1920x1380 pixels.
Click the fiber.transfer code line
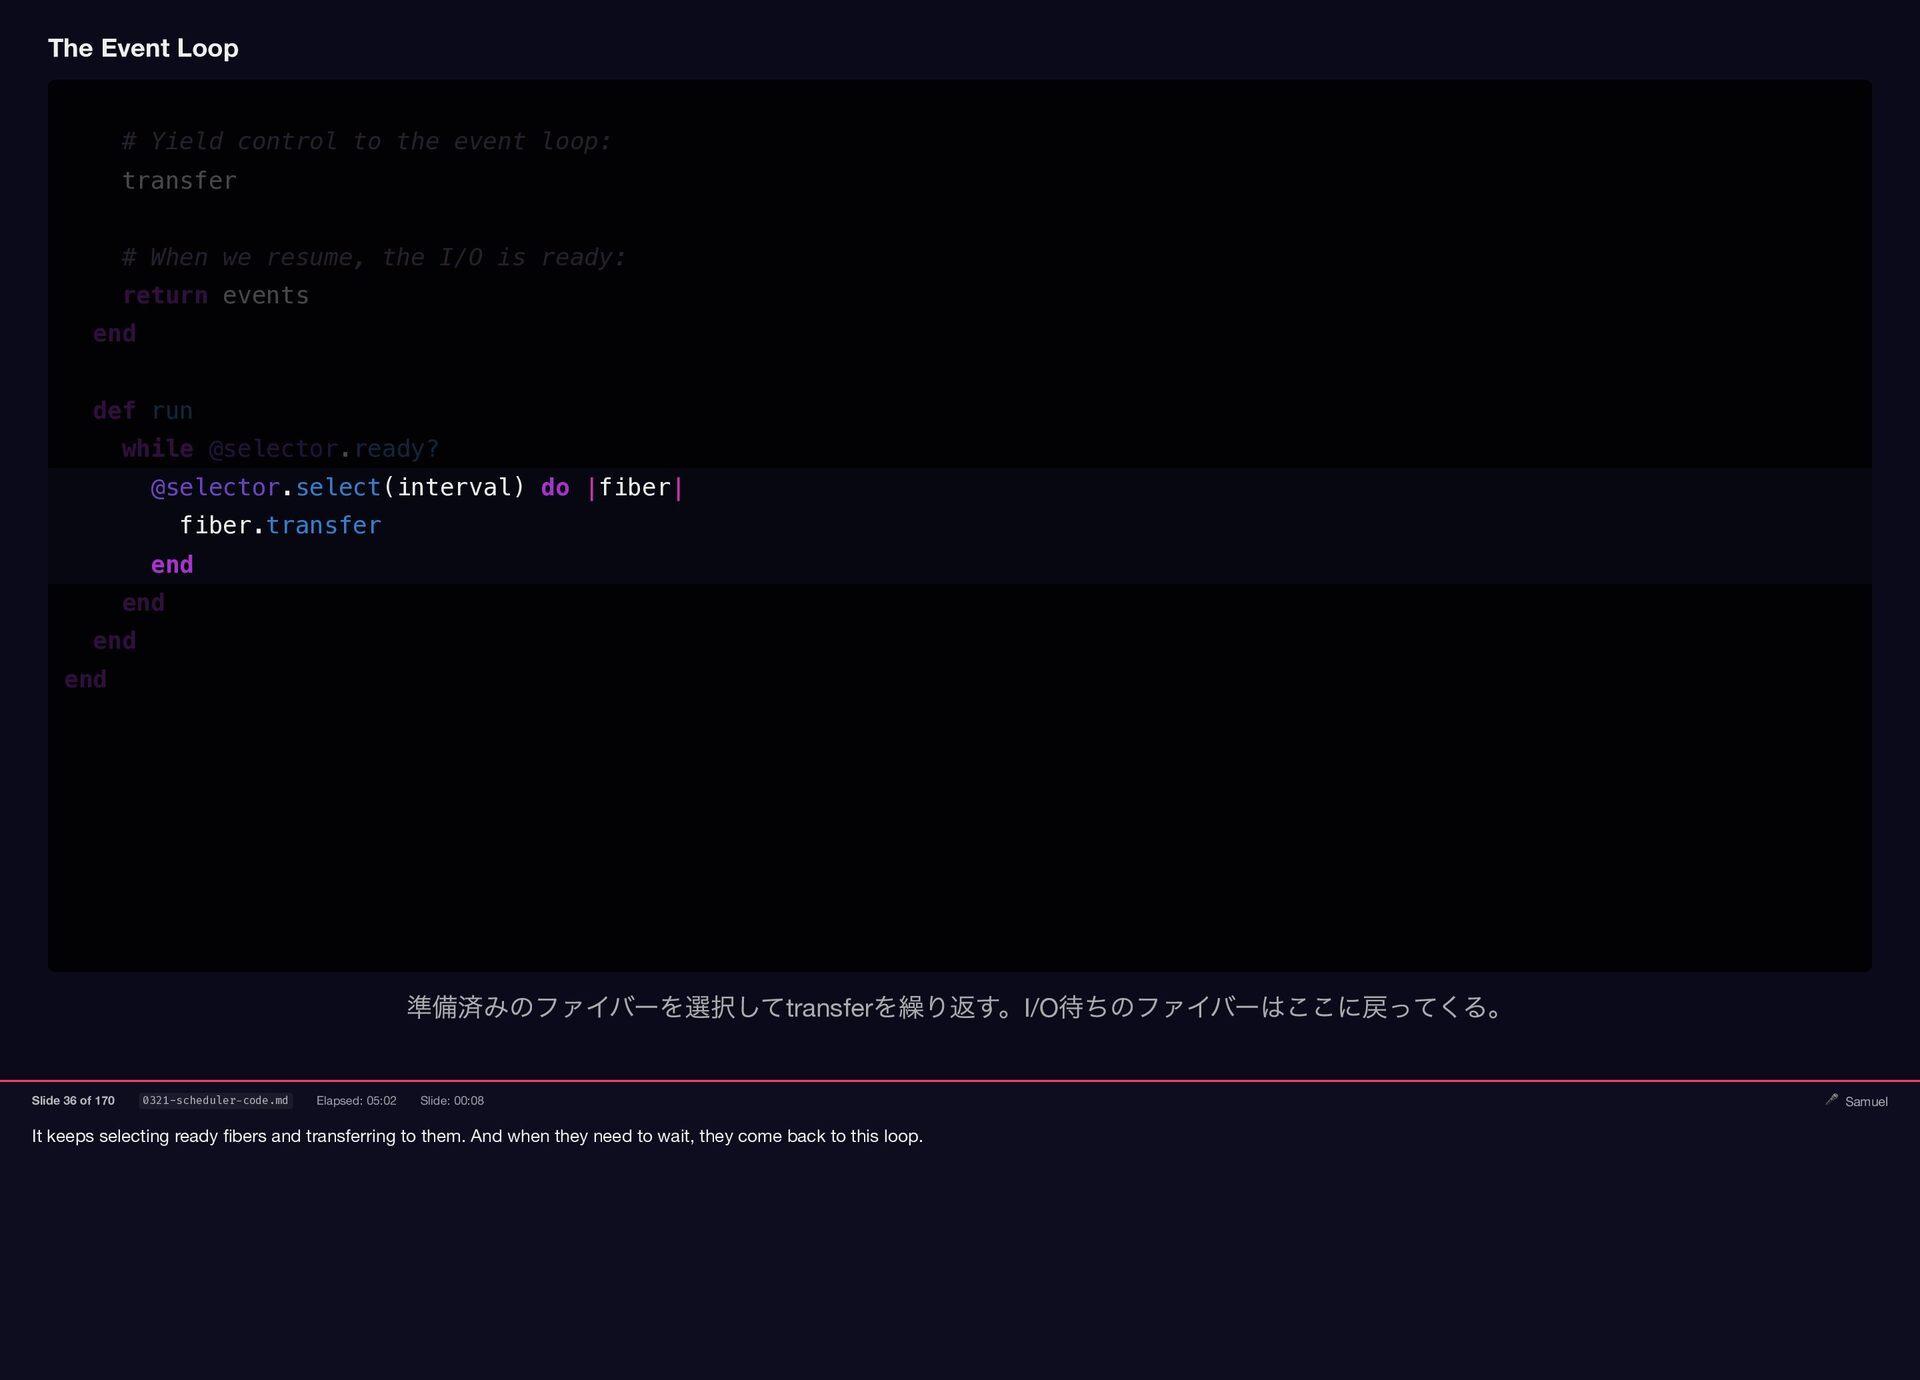(280, 525)
